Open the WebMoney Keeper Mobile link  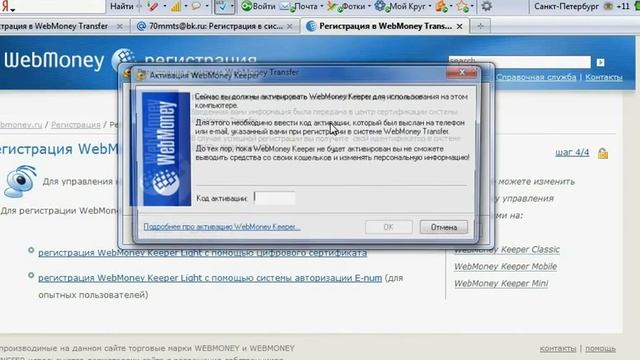point(505,267)
